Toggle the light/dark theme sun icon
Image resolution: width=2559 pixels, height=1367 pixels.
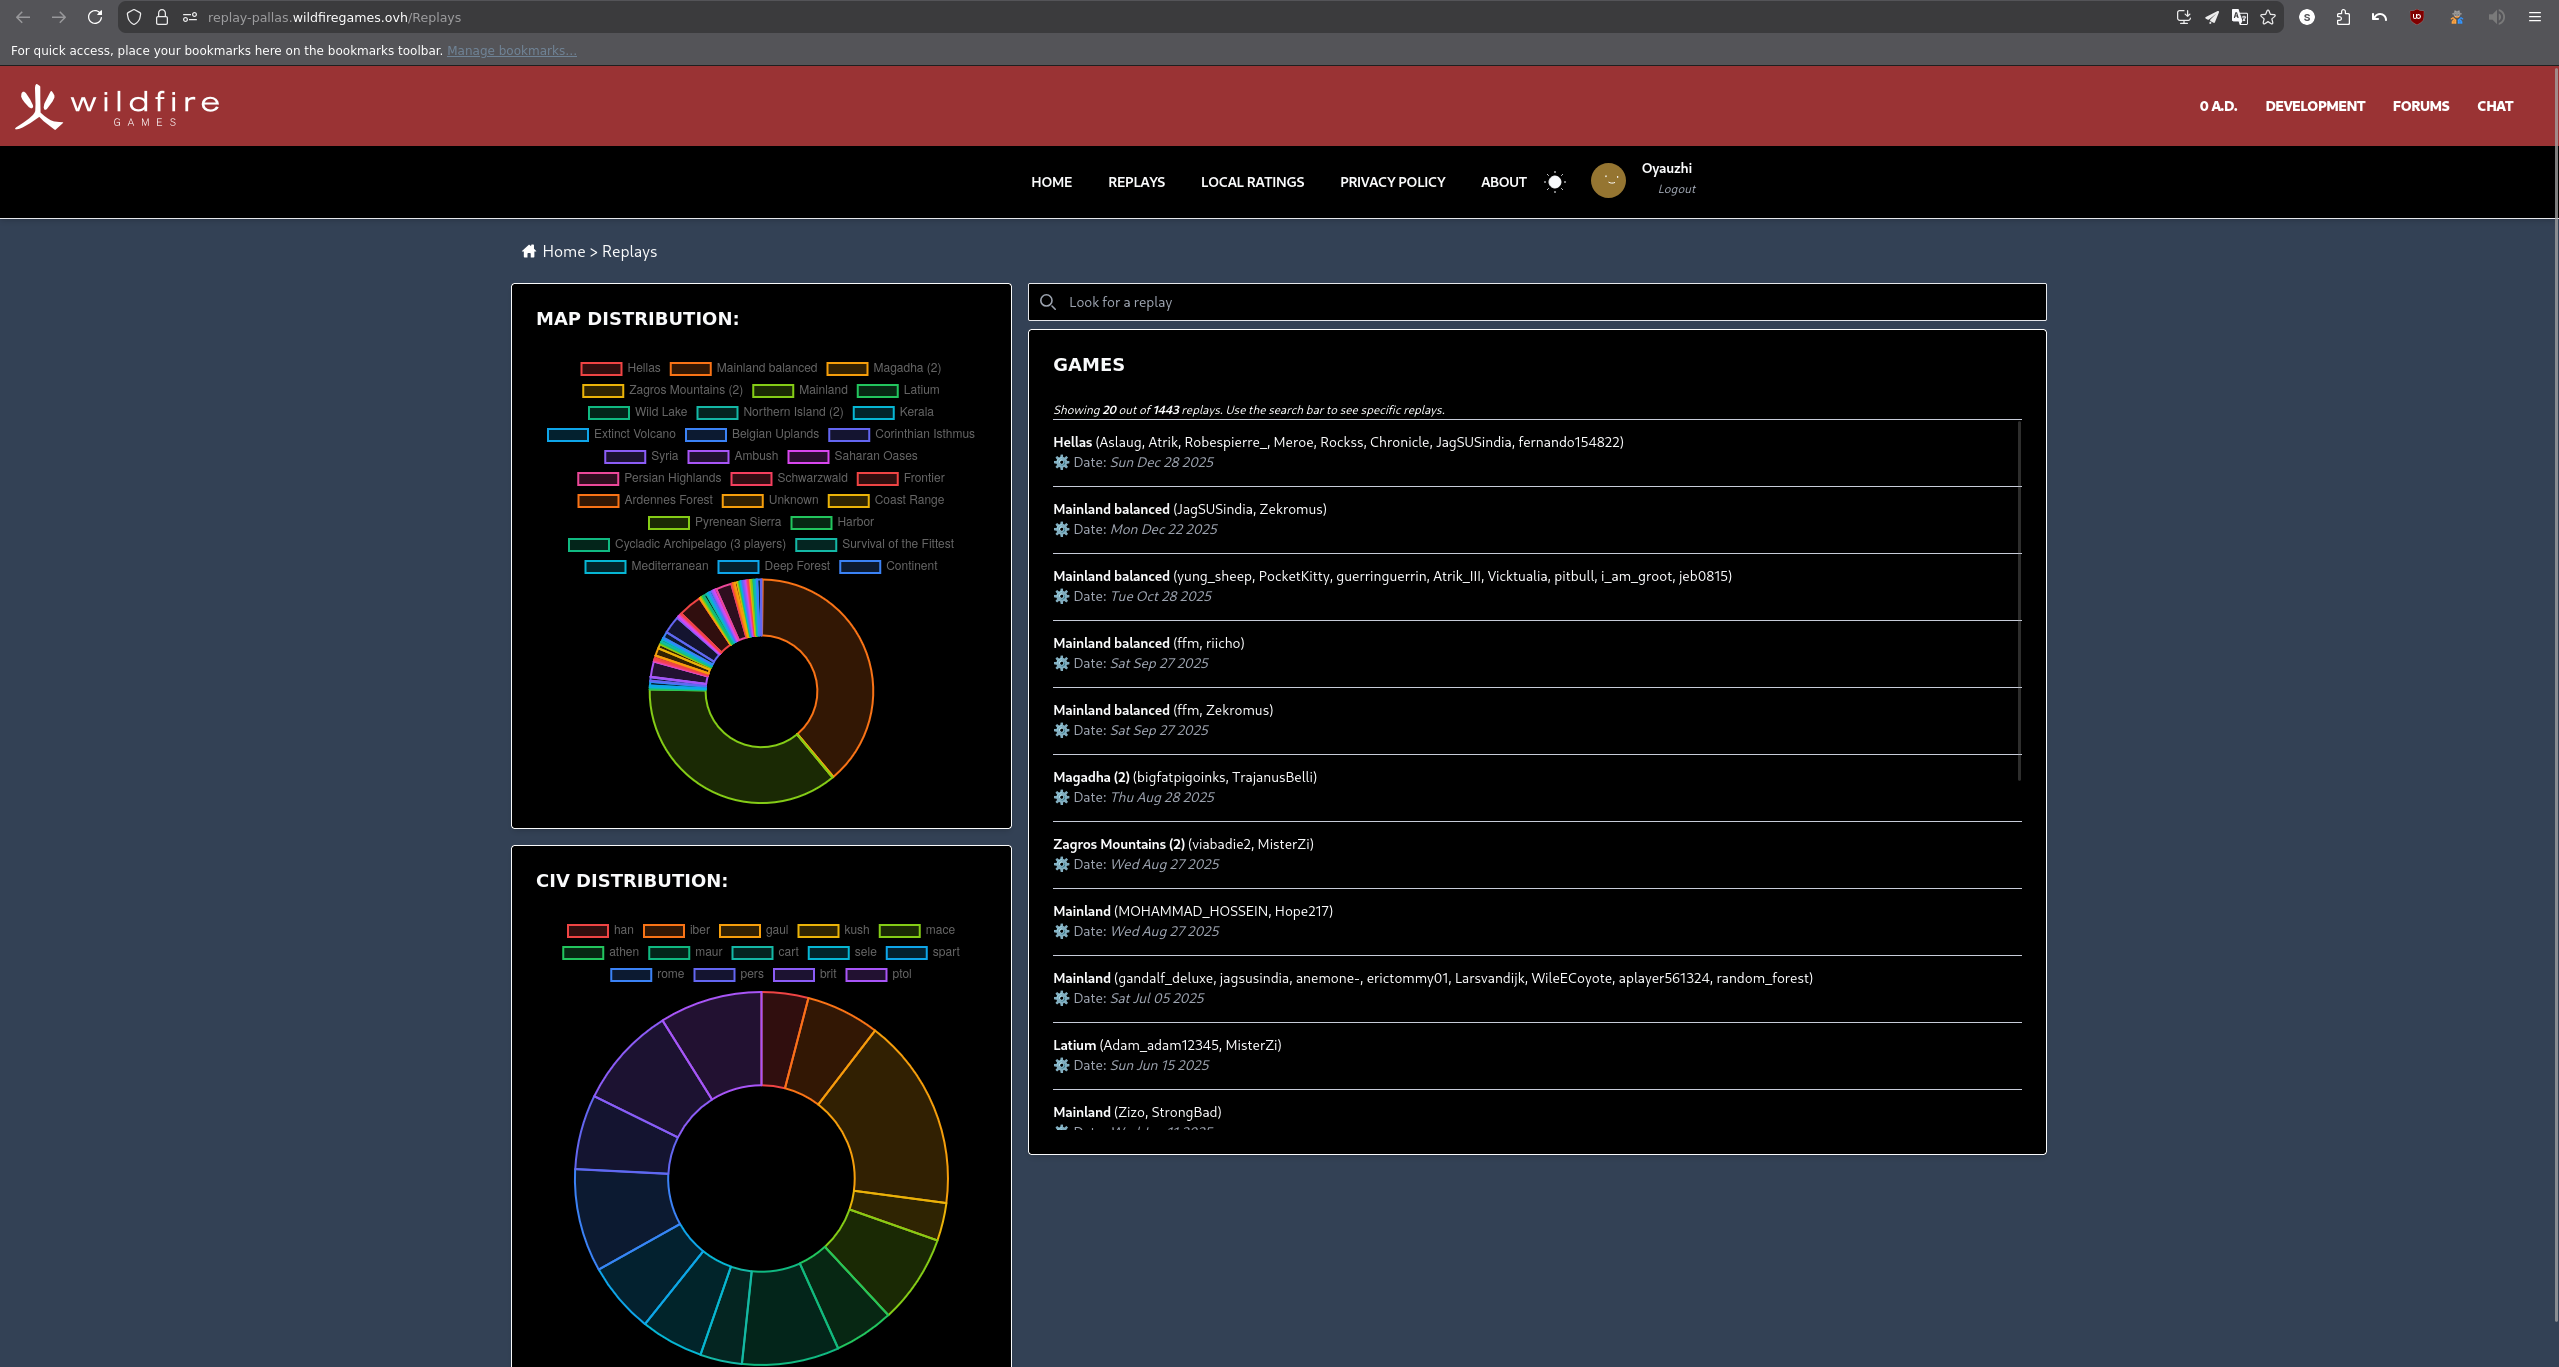pyautogui.click(x=1554, y=182)
